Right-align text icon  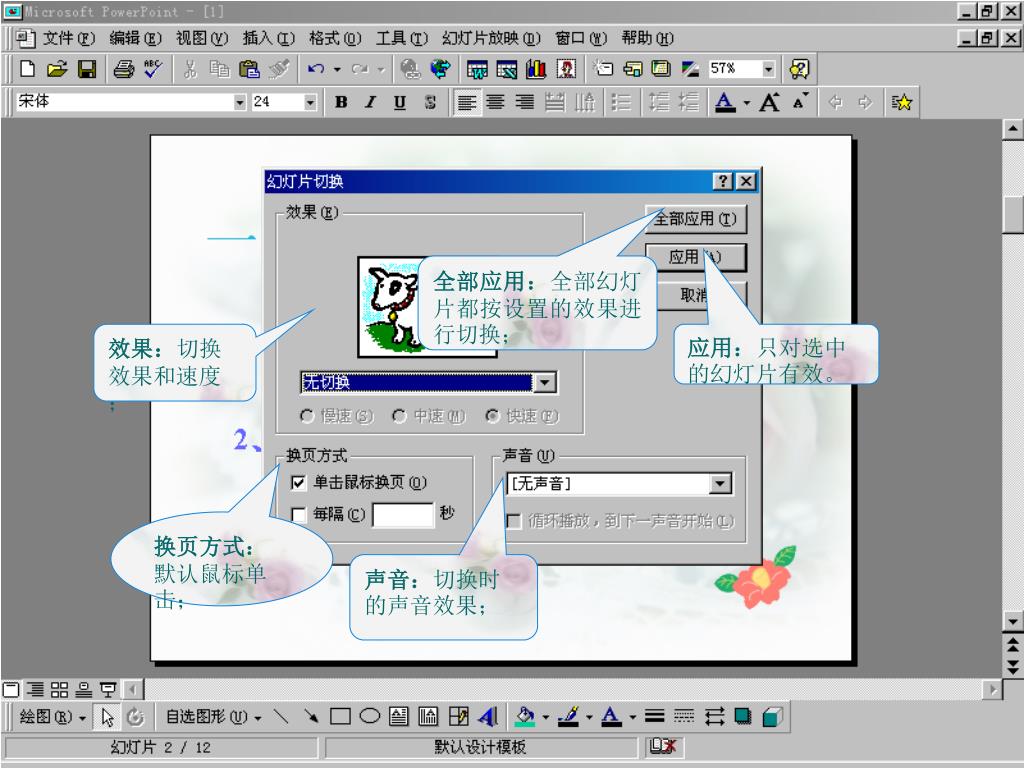pyautogui.click(x=525, y=102)
